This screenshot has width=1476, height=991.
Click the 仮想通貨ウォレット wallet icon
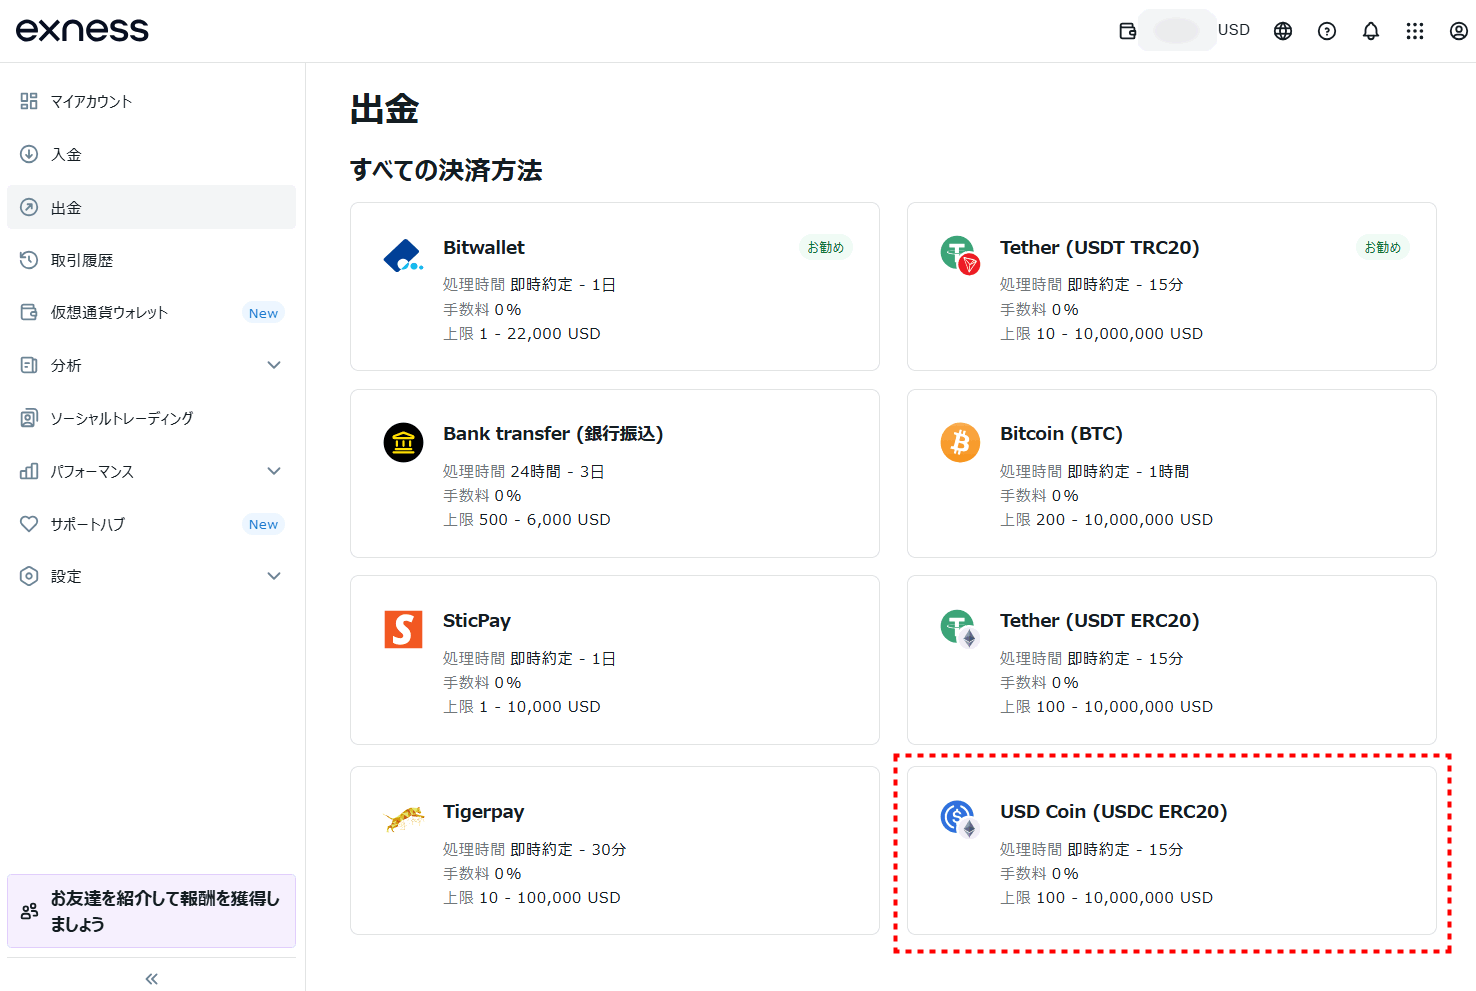tap(29, 312)
